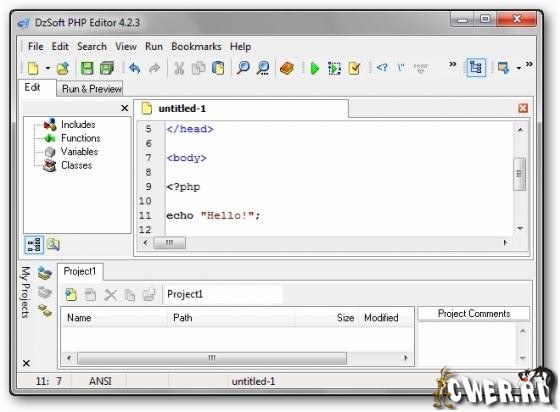The height and width of the screenshot is (412, 560).
Task: Select Functions in the code tree
Action: pyautogui.click(x=81, y=138)
